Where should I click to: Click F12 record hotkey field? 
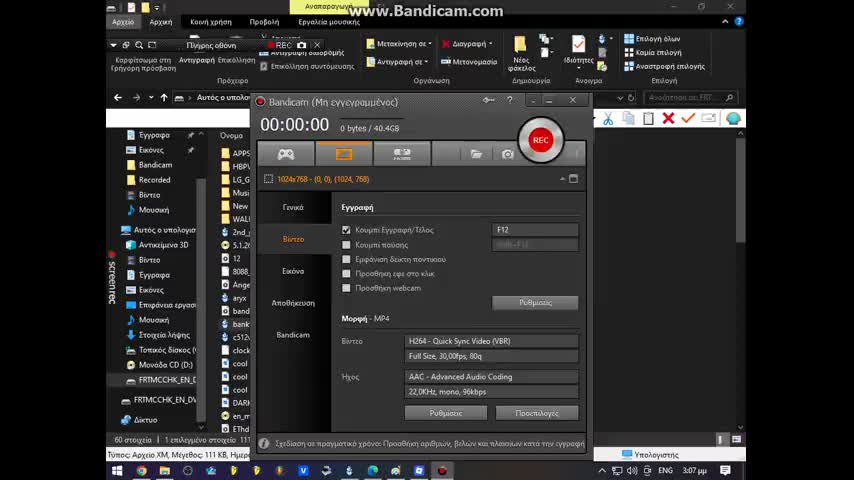pyautogui.click(x=535, y=230)
